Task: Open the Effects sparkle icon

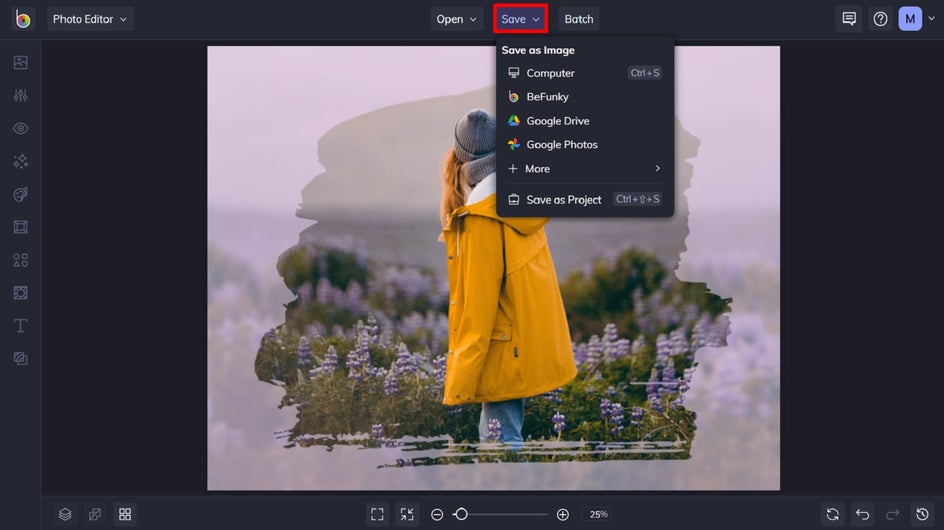Action: [20, 161]
